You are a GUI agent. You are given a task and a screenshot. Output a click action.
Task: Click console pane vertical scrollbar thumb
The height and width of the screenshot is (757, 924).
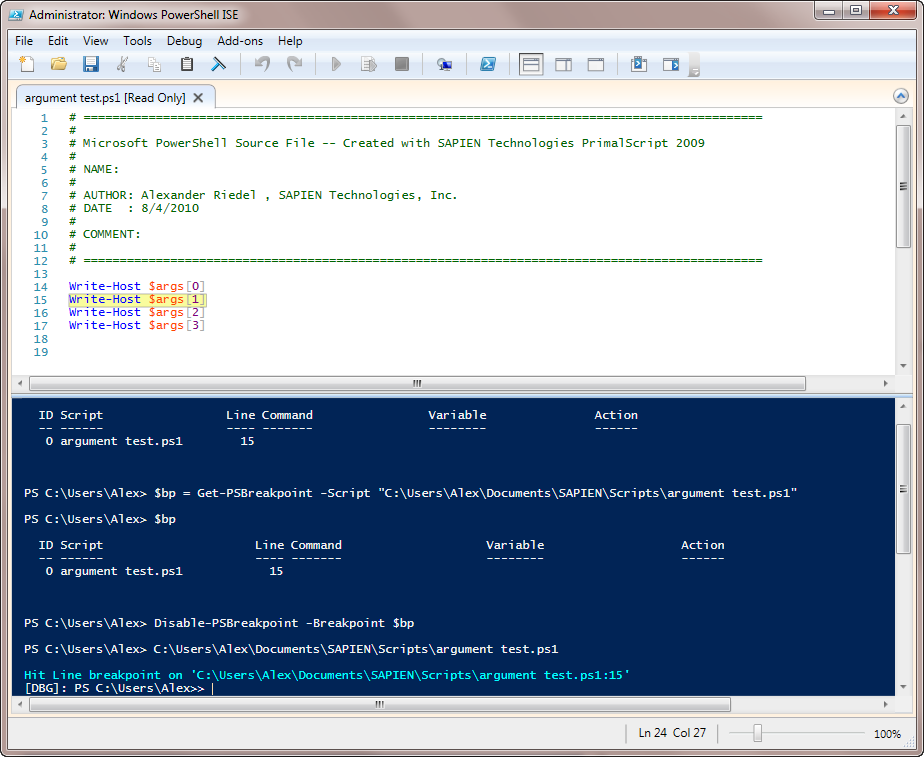pyautogui.click(x=903, y=488)
